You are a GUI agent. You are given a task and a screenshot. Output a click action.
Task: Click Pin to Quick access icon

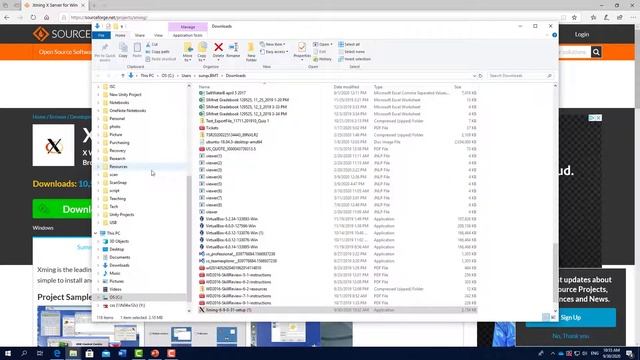coord(105,48)
